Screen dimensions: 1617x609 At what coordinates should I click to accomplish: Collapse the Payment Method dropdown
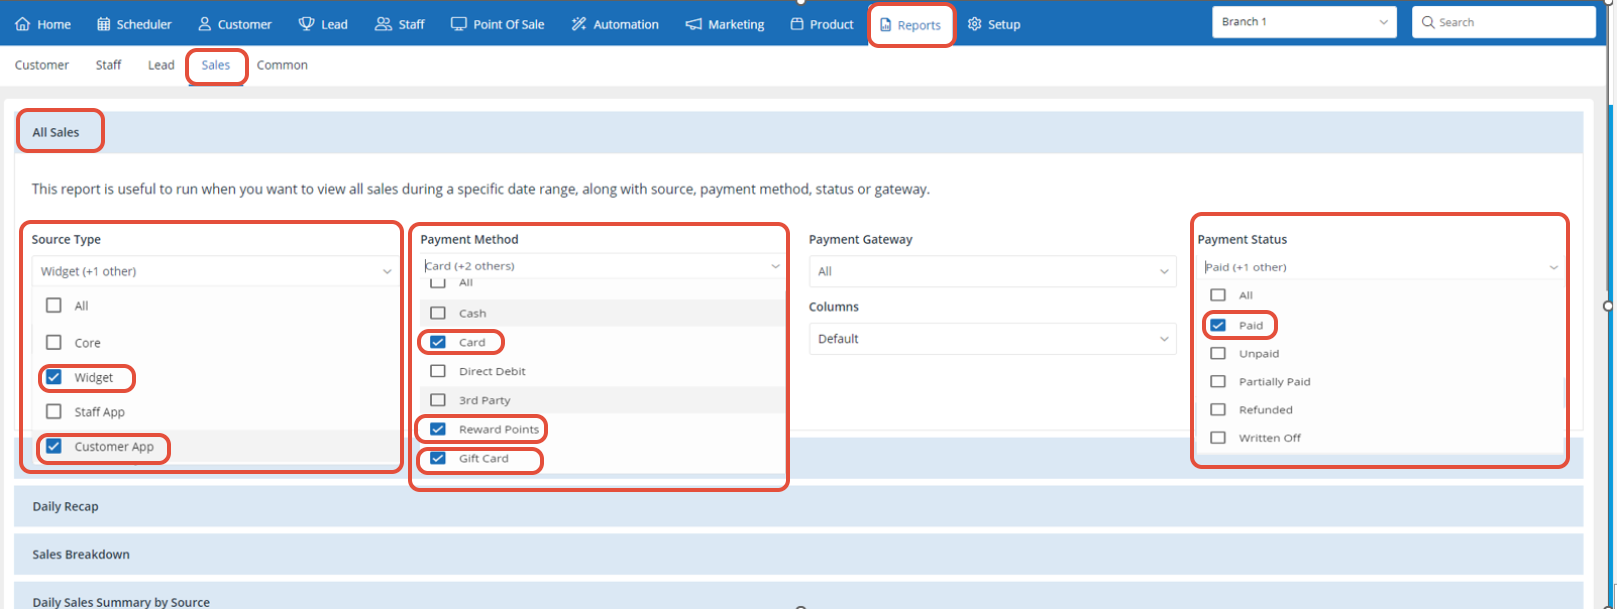(603, 266)
